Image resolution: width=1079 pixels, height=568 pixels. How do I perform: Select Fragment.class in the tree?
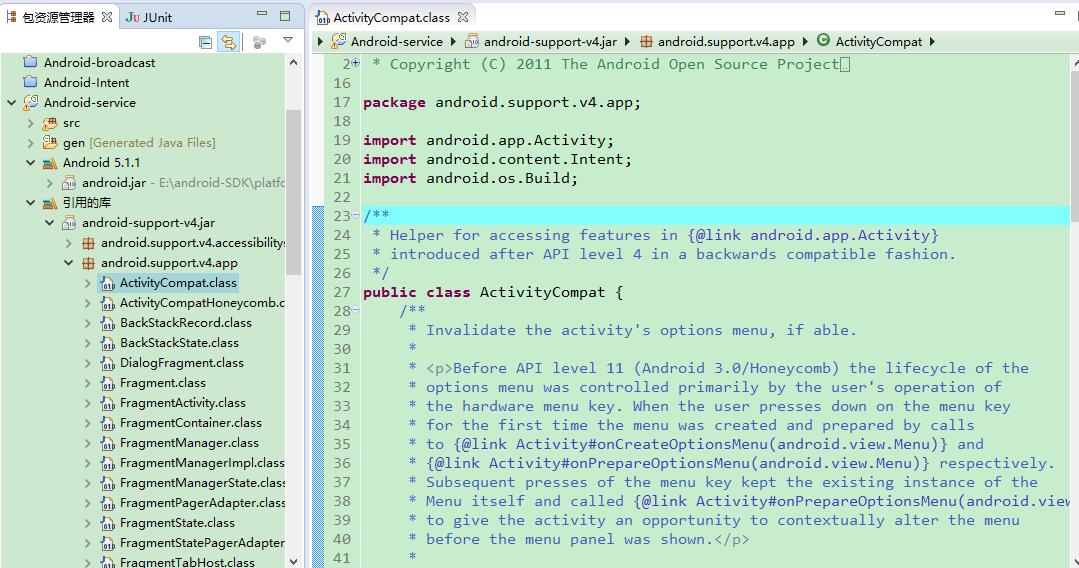click(x=162, y=383)
